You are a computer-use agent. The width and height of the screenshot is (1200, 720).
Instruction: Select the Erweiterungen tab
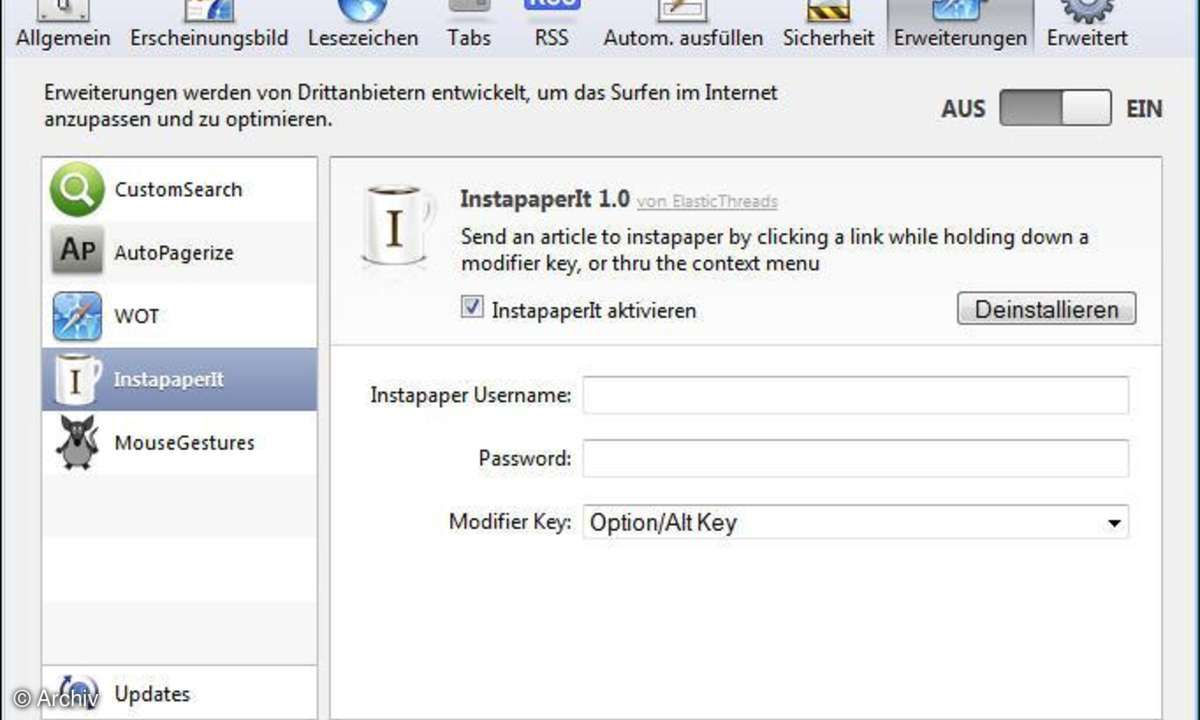[960, 27]
